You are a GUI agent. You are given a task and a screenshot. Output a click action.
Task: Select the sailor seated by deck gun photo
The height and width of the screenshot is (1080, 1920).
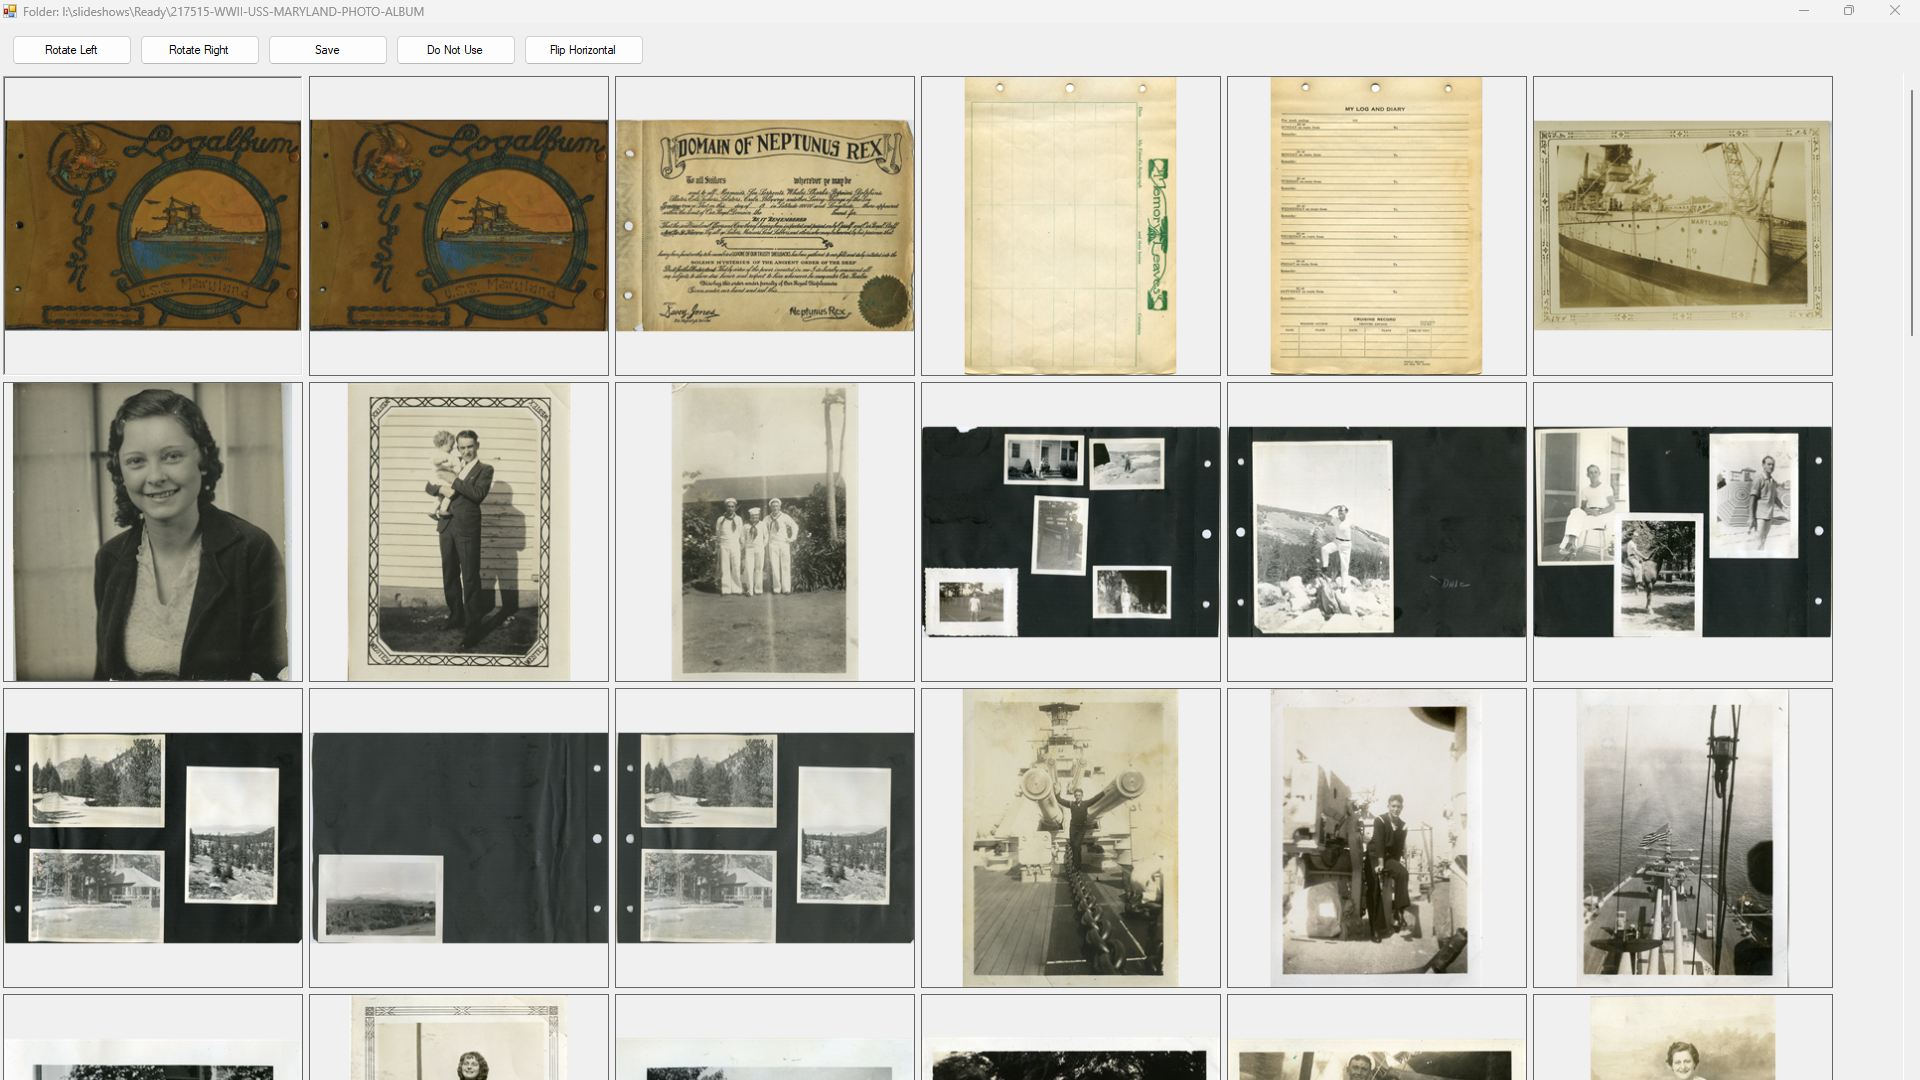coord(1377,838)
